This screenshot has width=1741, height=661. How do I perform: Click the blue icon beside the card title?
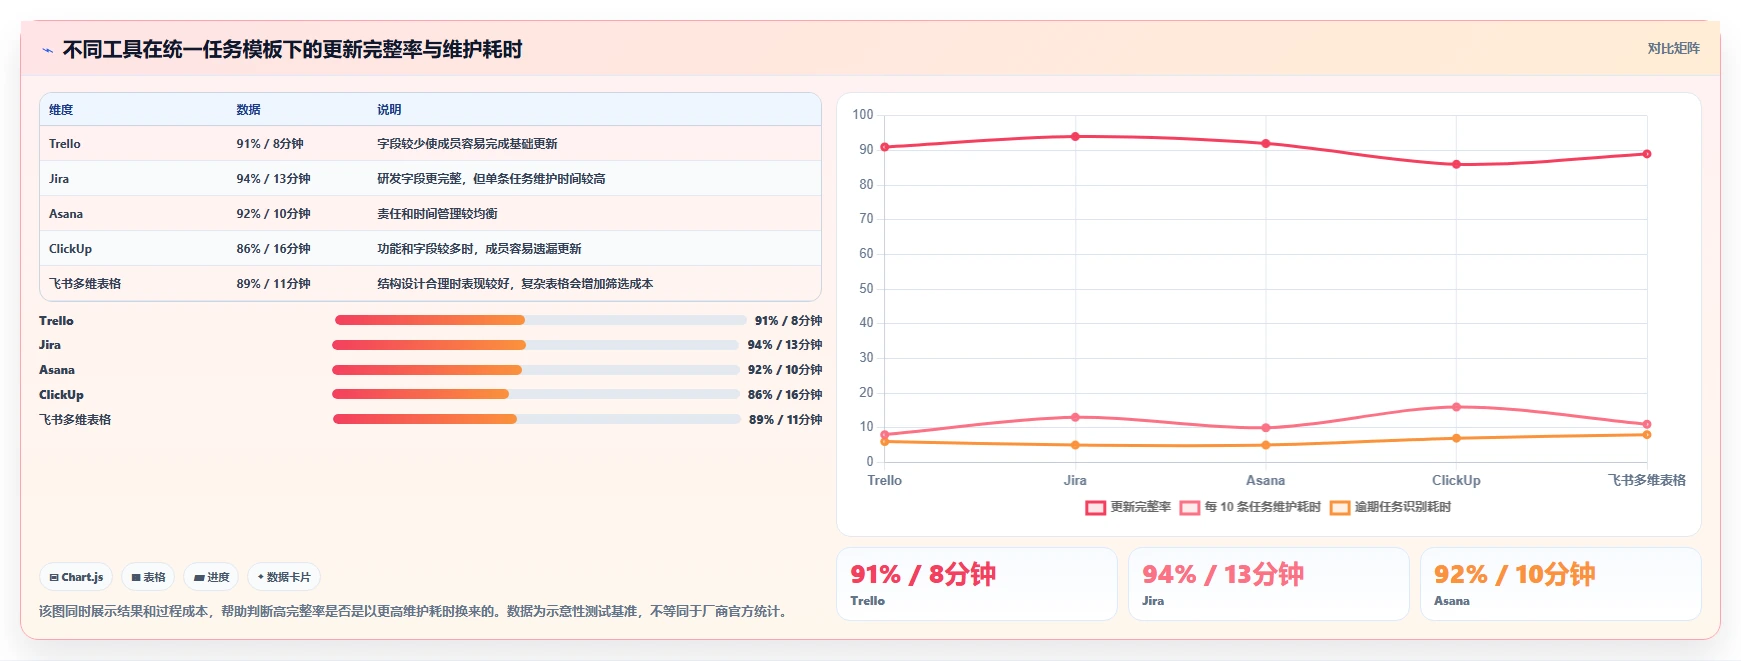[x=47, y=50]
